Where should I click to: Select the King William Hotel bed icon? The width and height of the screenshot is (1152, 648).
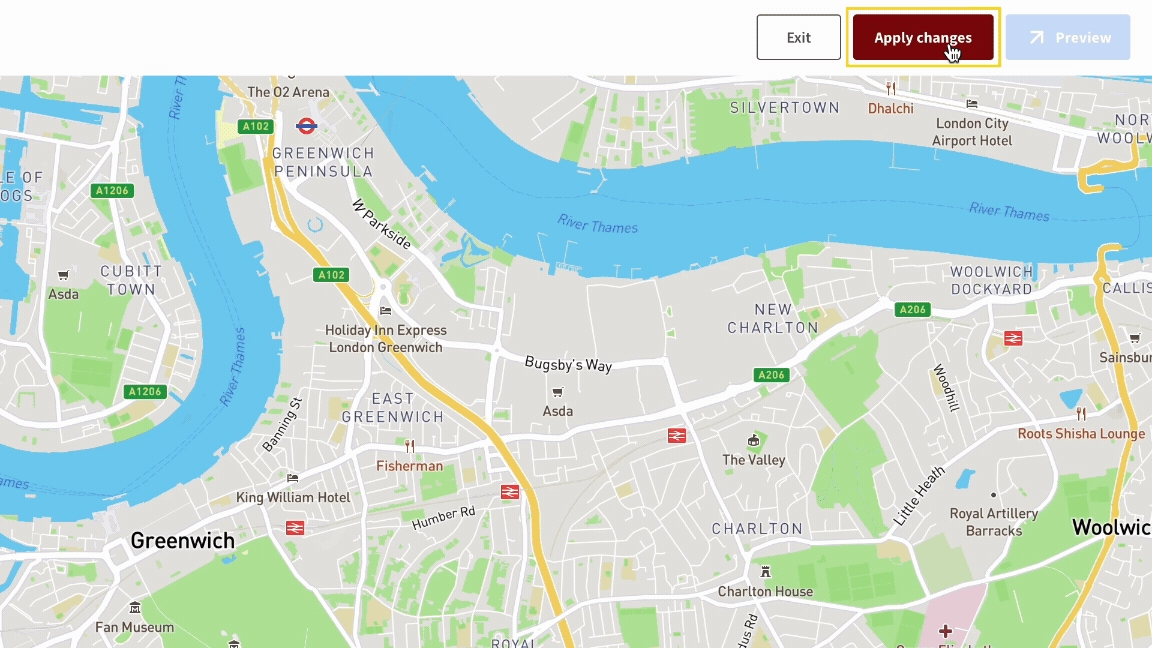tap(292, 478)
